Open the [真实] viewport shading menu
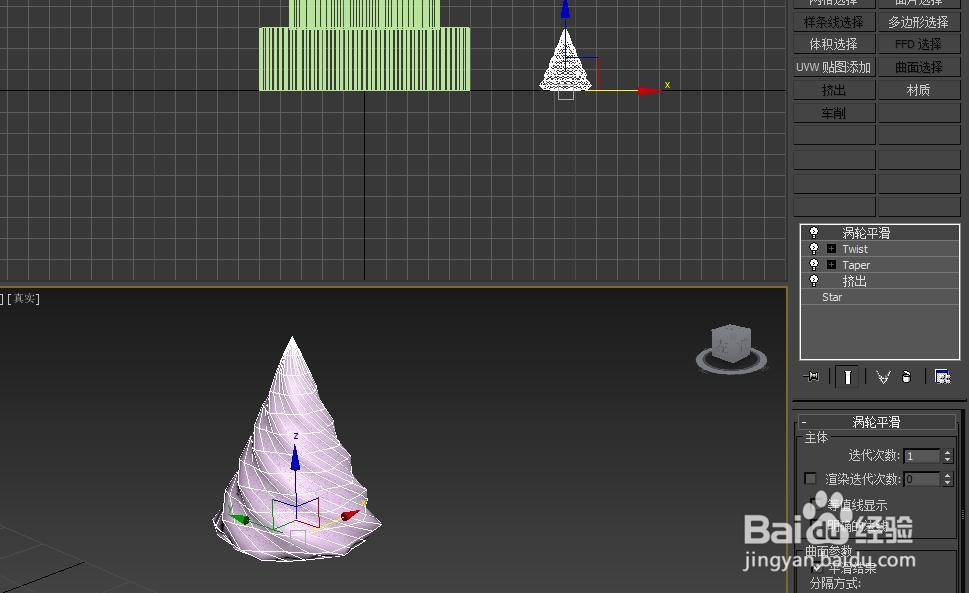Viewport: 969px width, 593px height. tap(22, 297)
